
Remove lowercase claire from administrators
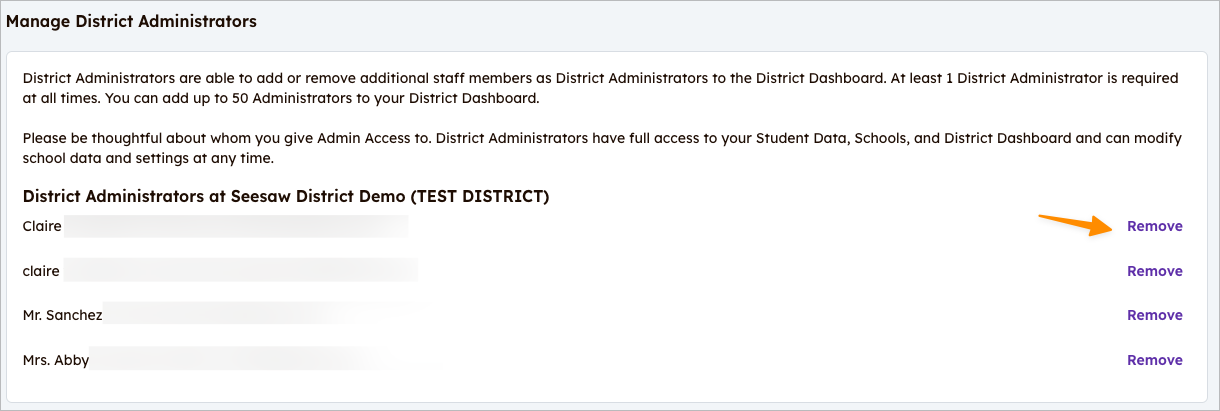coord(1154,271)
